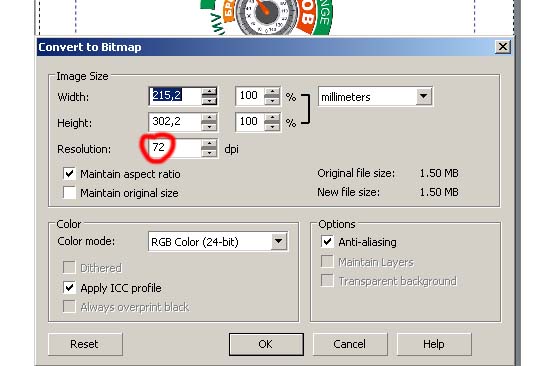Click the Height value input field

[175, 122]
